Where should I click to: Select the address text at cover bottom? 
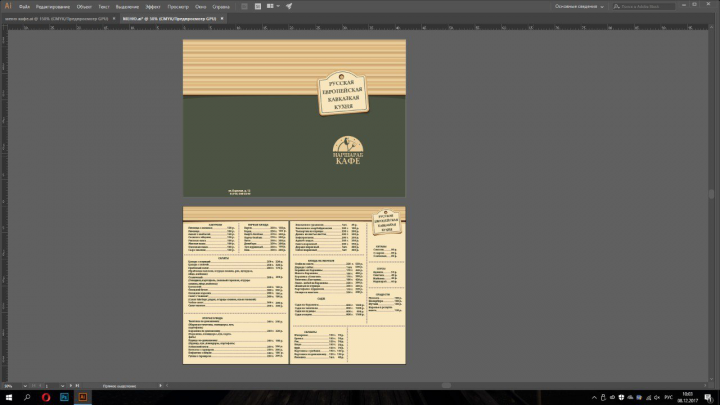[239, 192]
